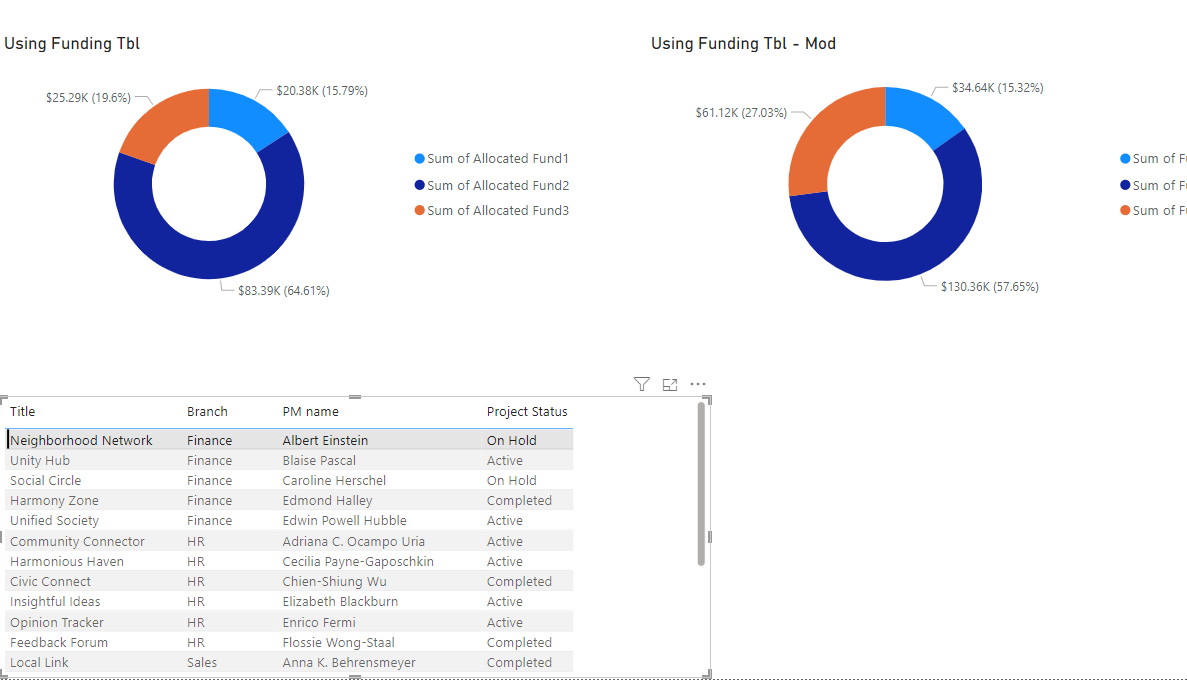Viewport: 1187px width, 680px height.
Task: Click PM name 'Cecilia Payne-Gaposchkin'
Action: (358, 561)
